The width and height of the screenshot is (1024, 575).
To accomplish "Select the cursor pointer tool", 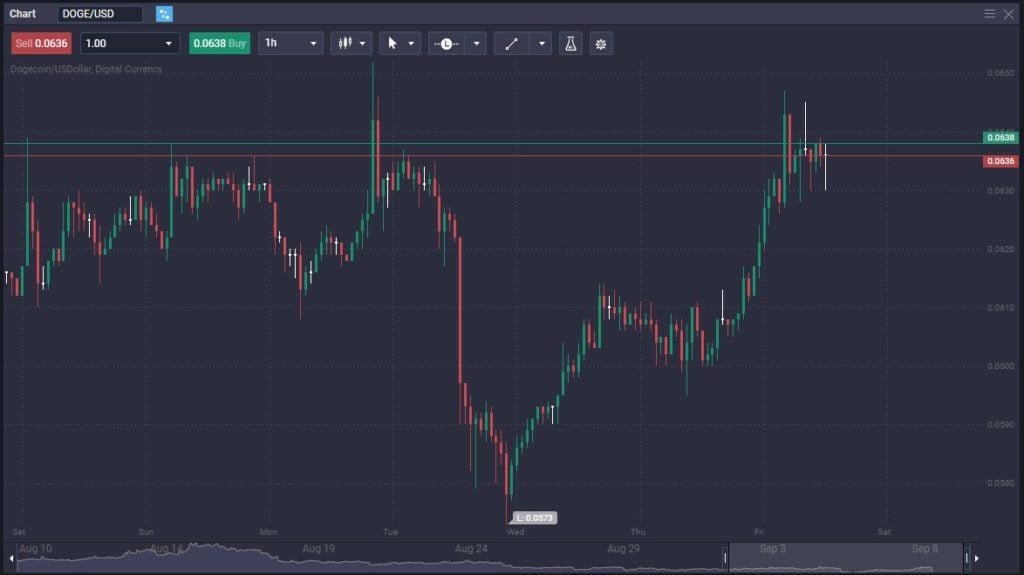I will (x=393, y=44).
